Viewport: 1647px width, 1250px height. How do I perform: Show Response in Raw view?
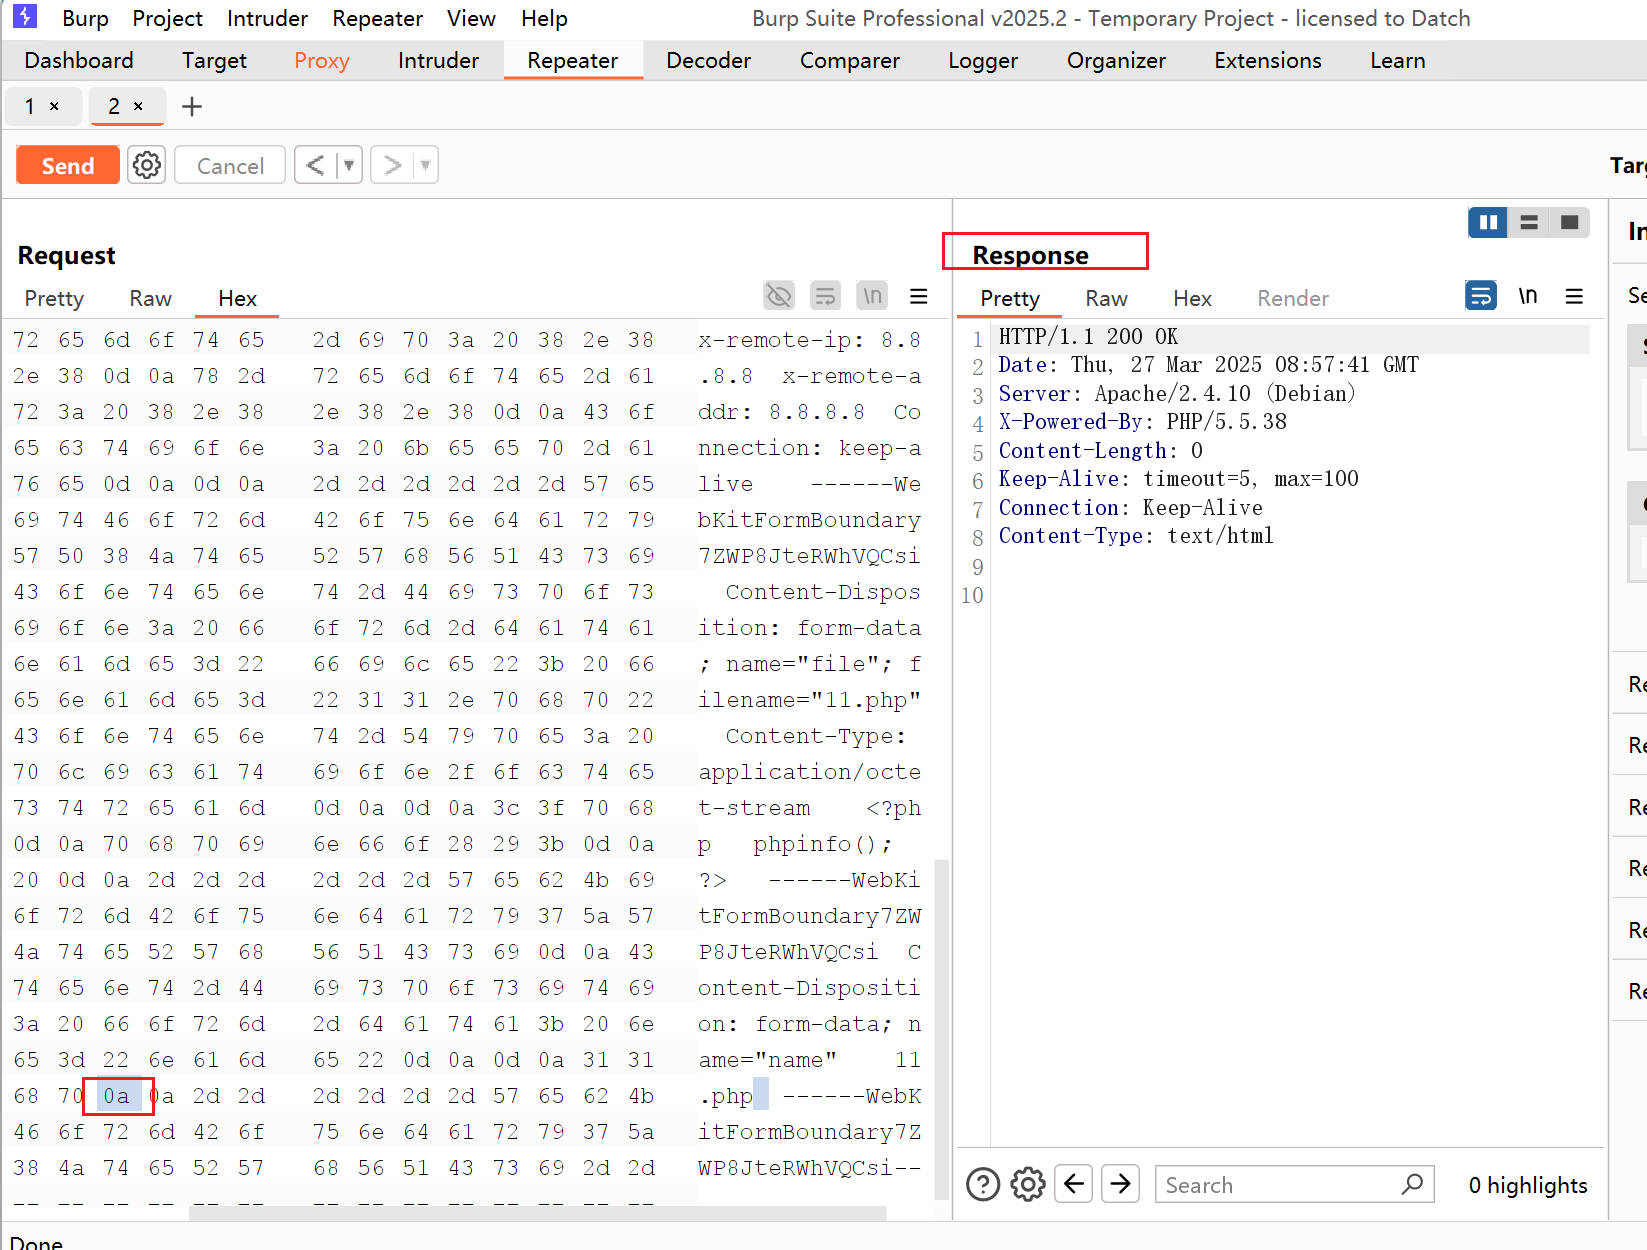click(1106, 298)
